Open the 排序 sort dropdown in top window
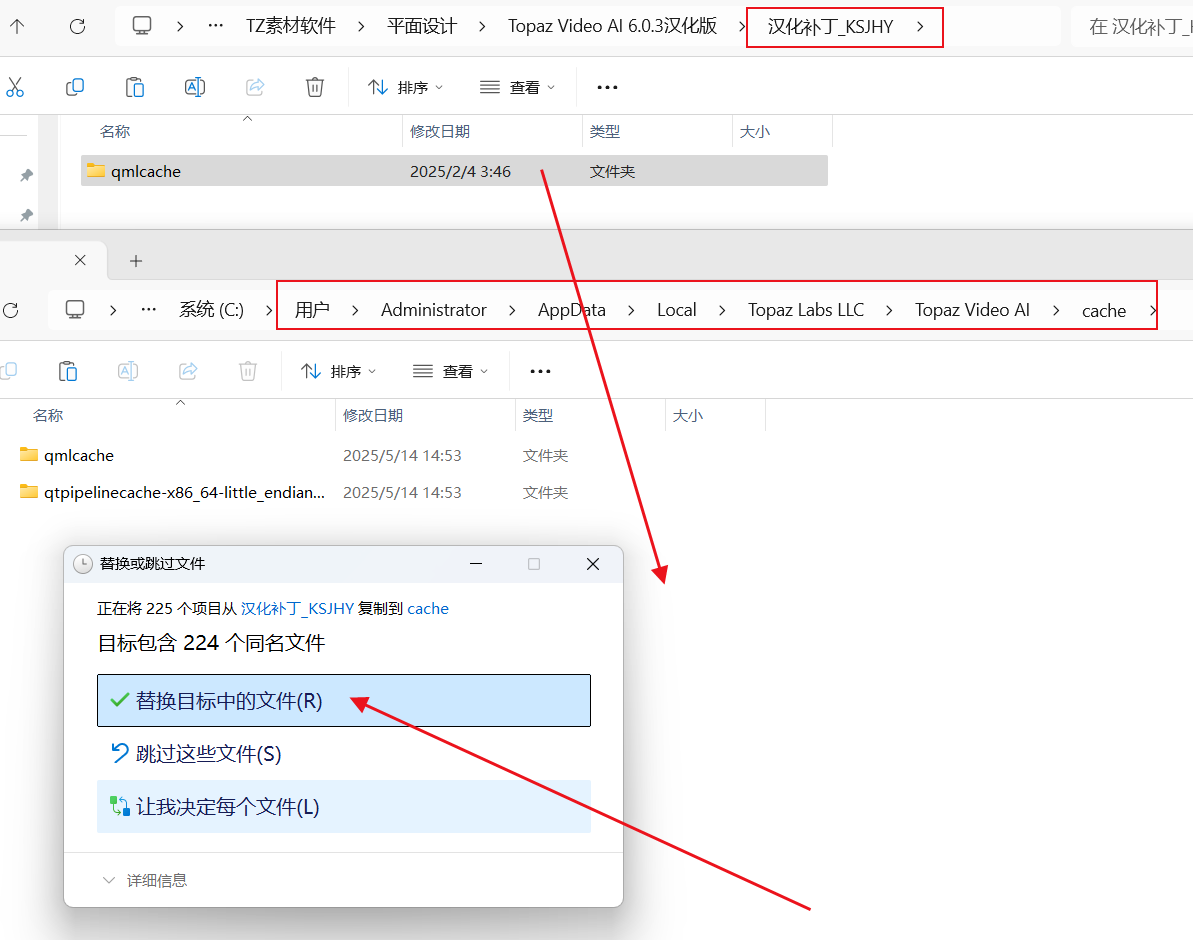The width and height of the screenshot is (1193, 940). 405,88
